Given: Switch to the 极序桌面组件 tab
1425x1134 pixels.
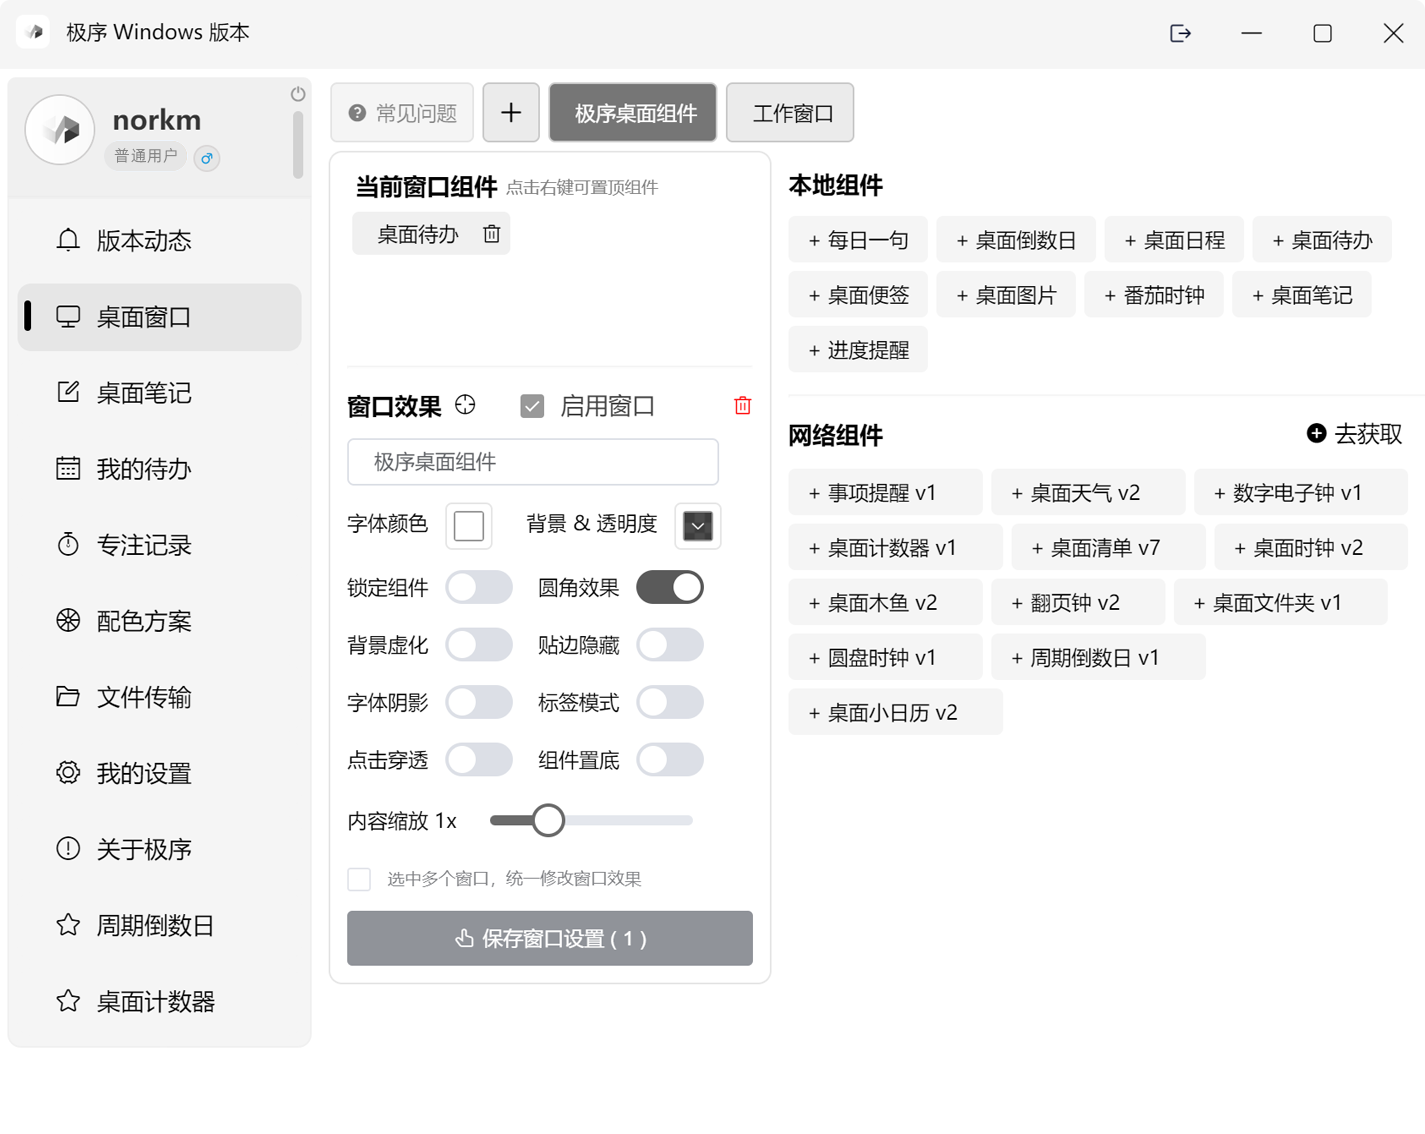Looking at the screenshot, I should [x=633, y=113].
